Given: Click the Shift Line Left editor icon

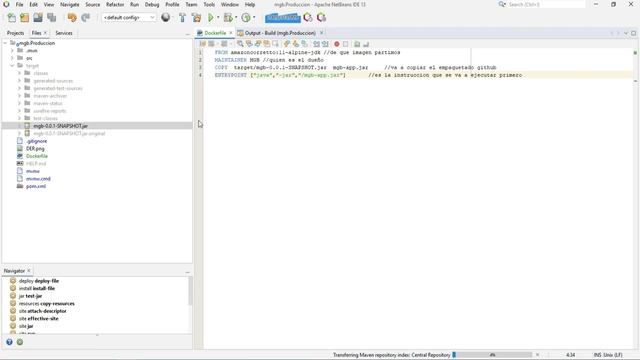Looking at the screenshot, I should 316,44.
